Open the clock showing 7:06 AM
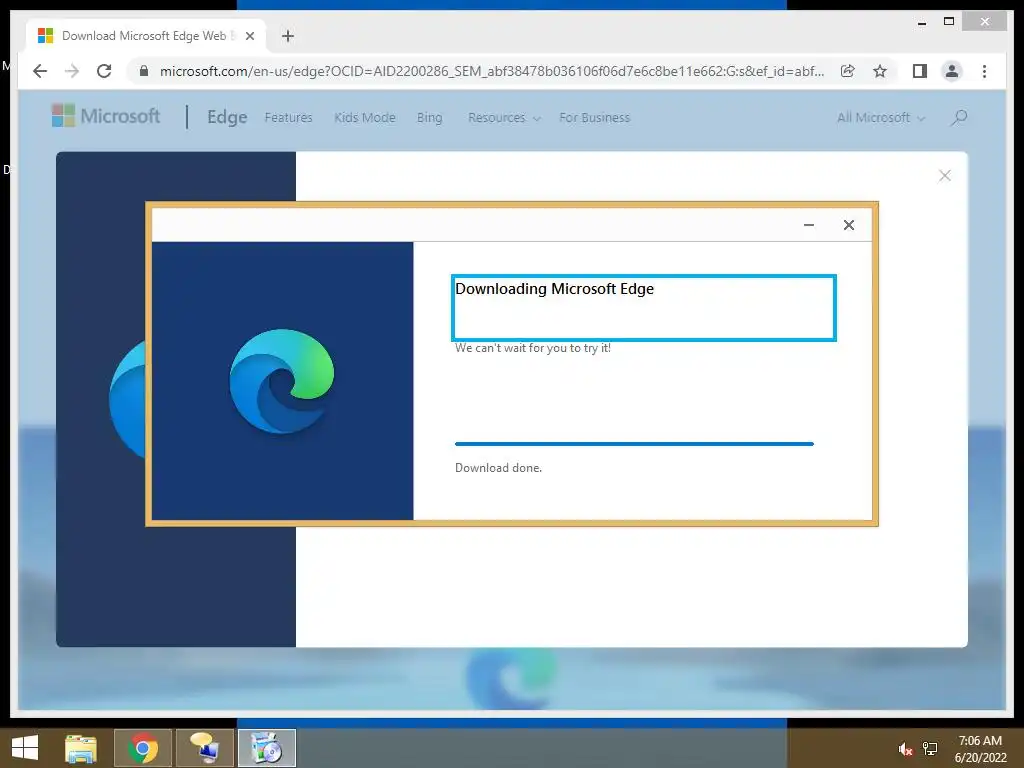This screenshot has height=768, width=1024. pos(980,749)
